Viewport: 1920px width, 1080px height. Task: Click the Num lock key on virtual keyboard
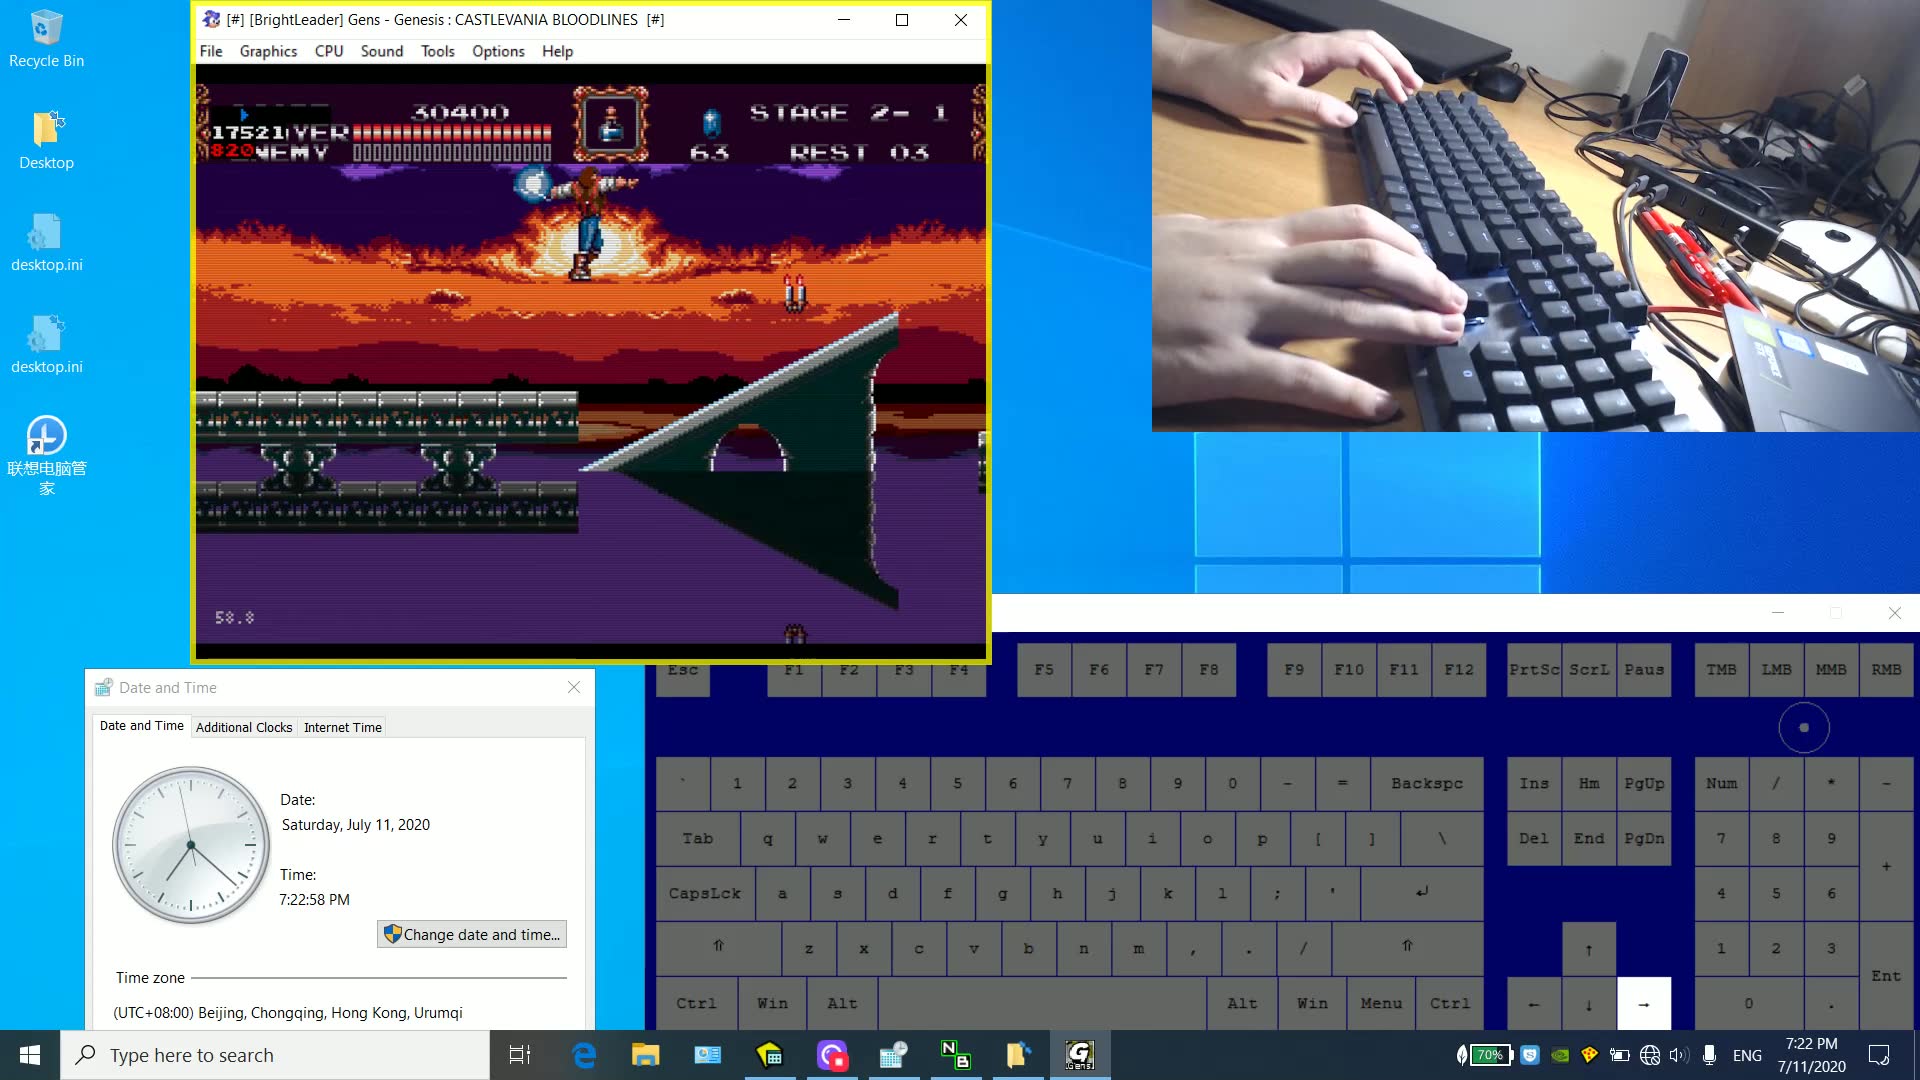(x=1721, y=783)
